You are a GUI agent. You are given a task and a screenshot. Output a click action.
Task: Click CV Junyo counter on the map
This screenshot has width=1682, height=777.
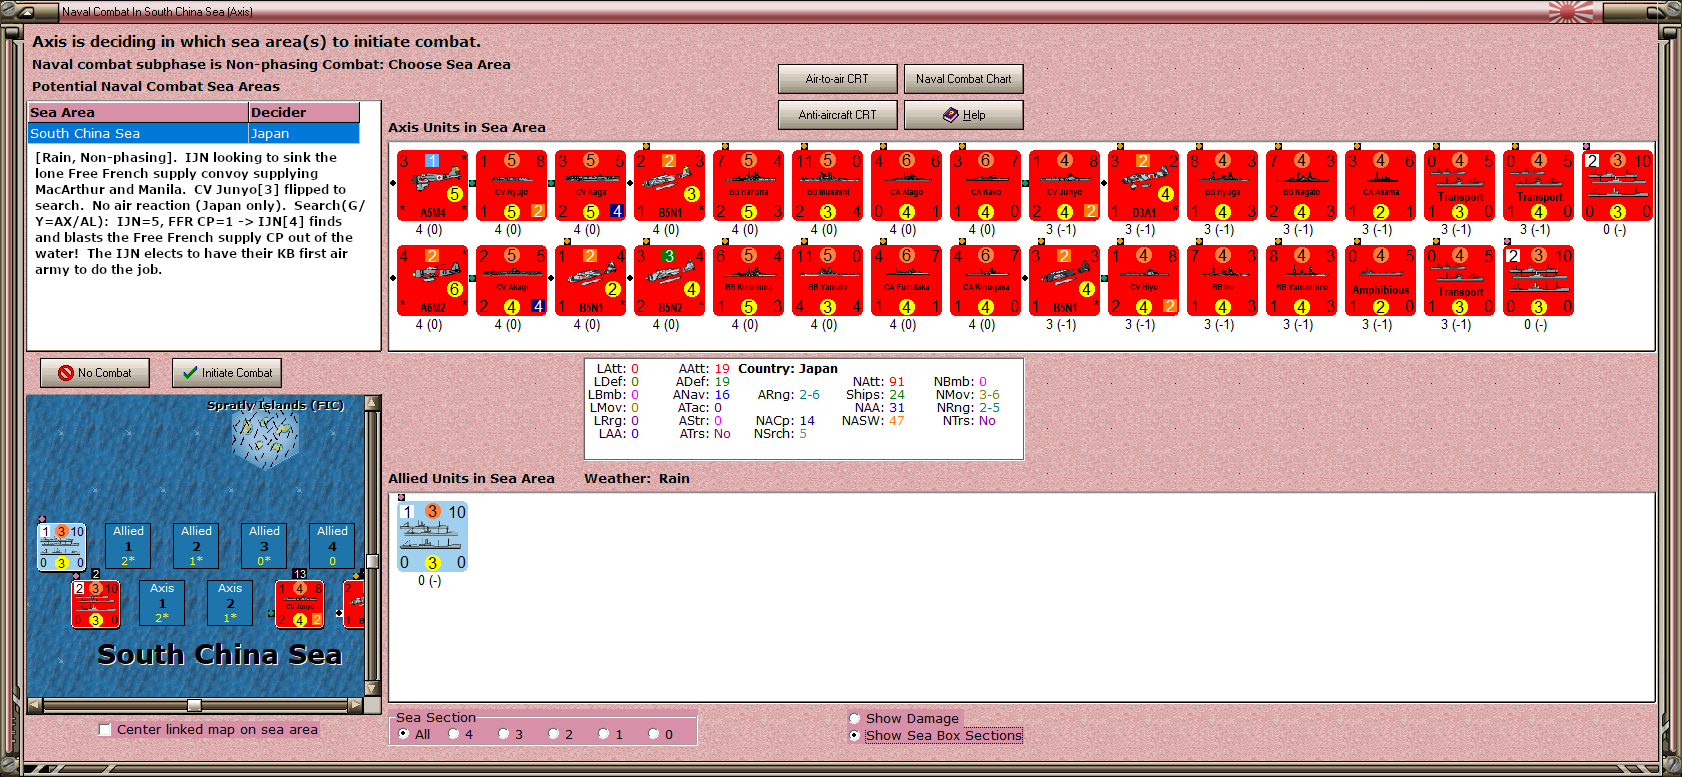point(299,604)
